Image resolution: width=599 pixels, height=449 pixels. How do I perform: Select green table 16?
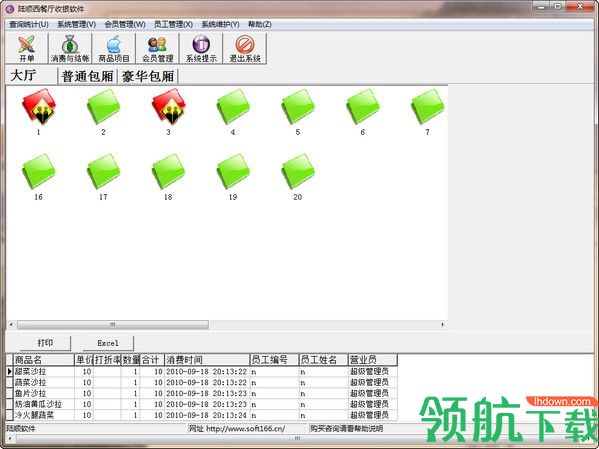(39, 172)
